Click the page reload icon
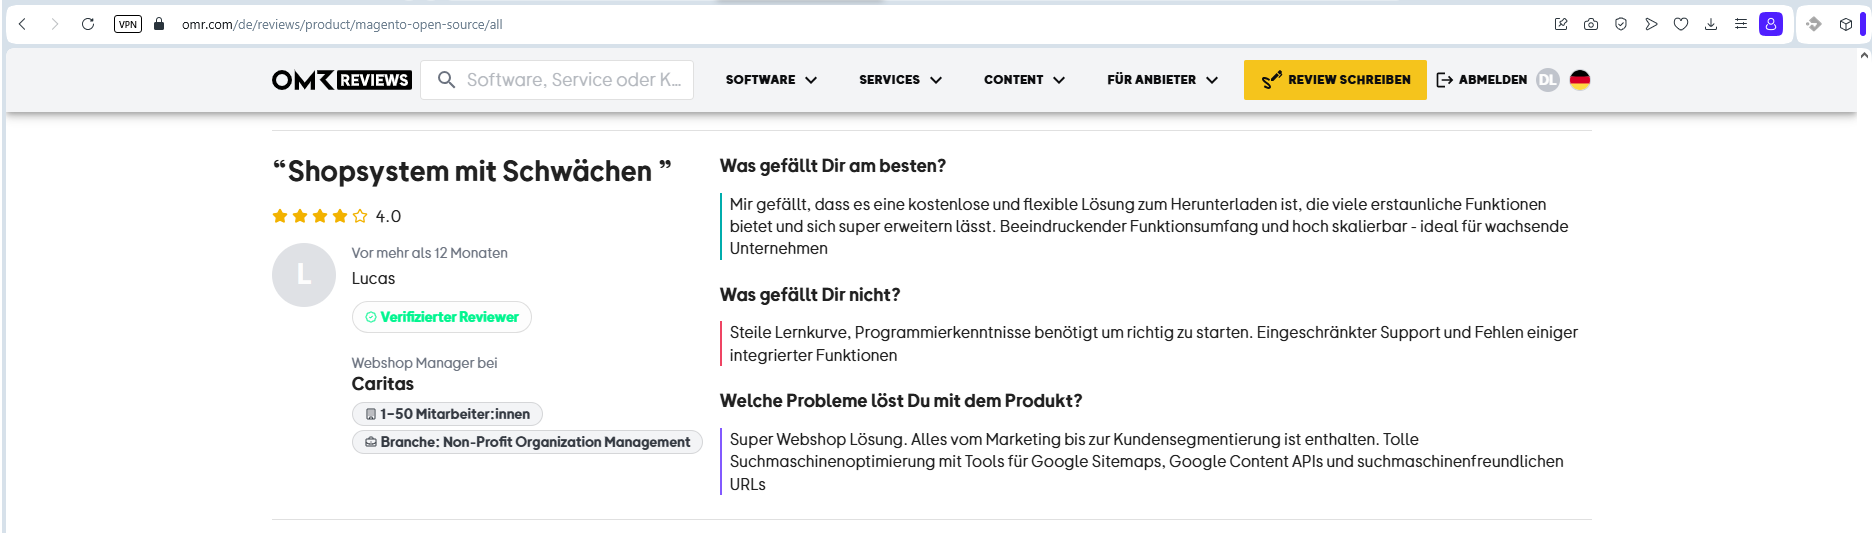This screenshot has width=1872, height=533. click(x=88, y=24)
